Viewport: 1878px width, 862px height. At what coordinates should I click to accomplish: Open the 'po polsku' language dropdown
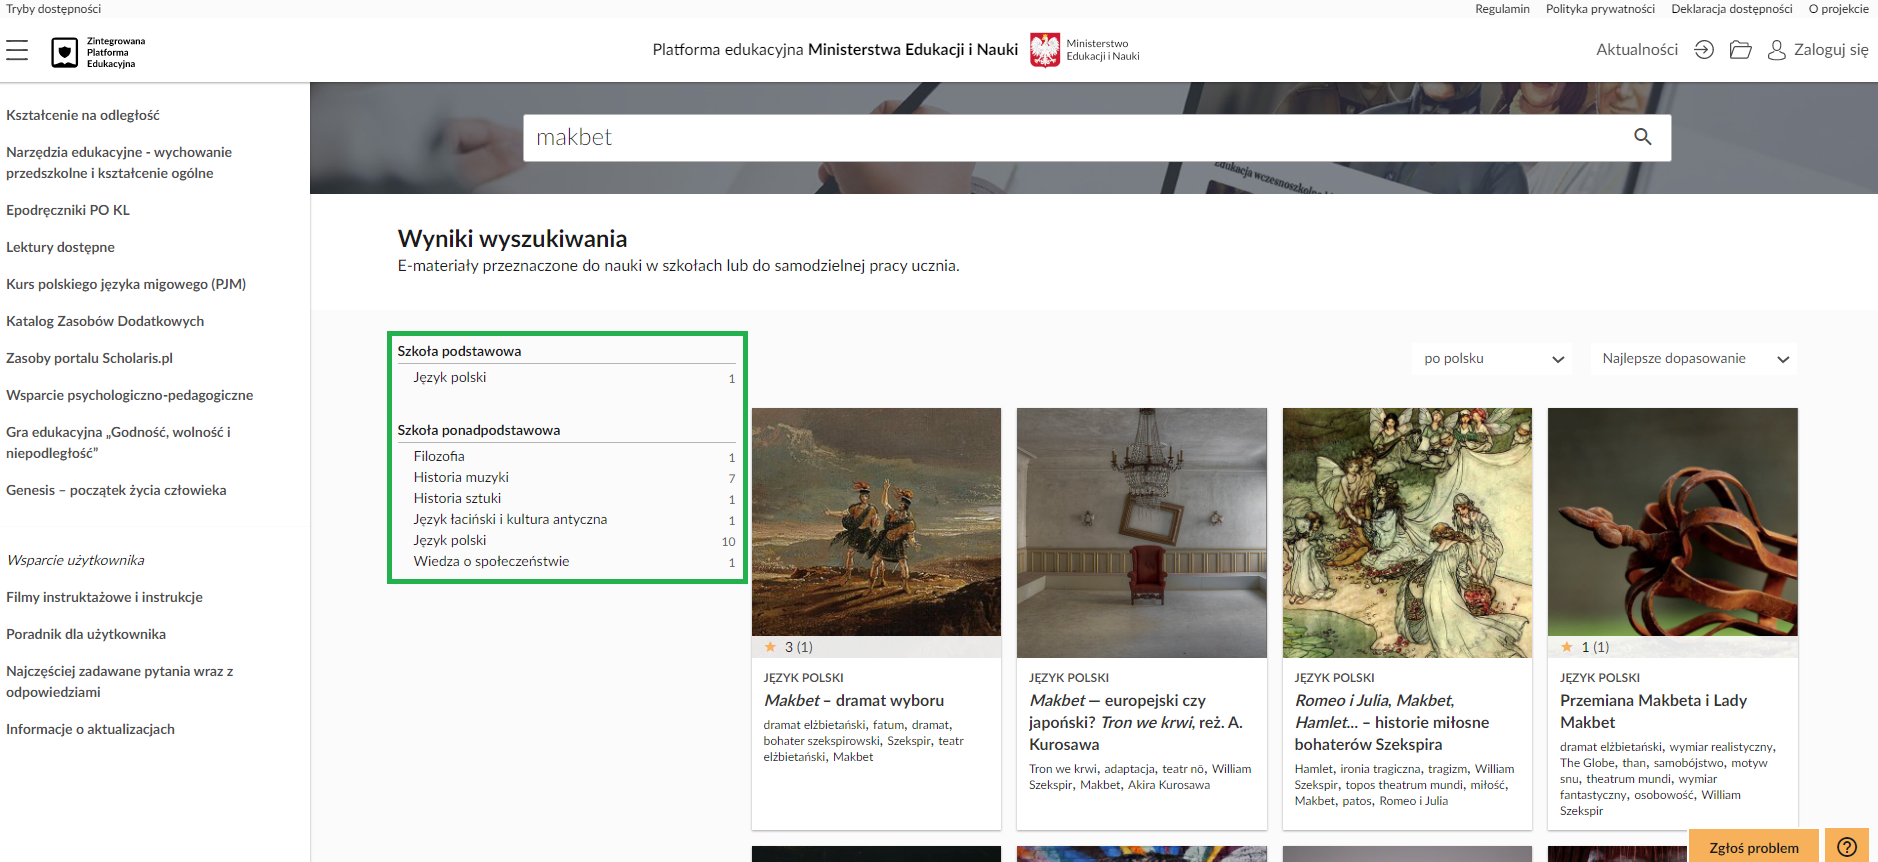click(1492, 359)
